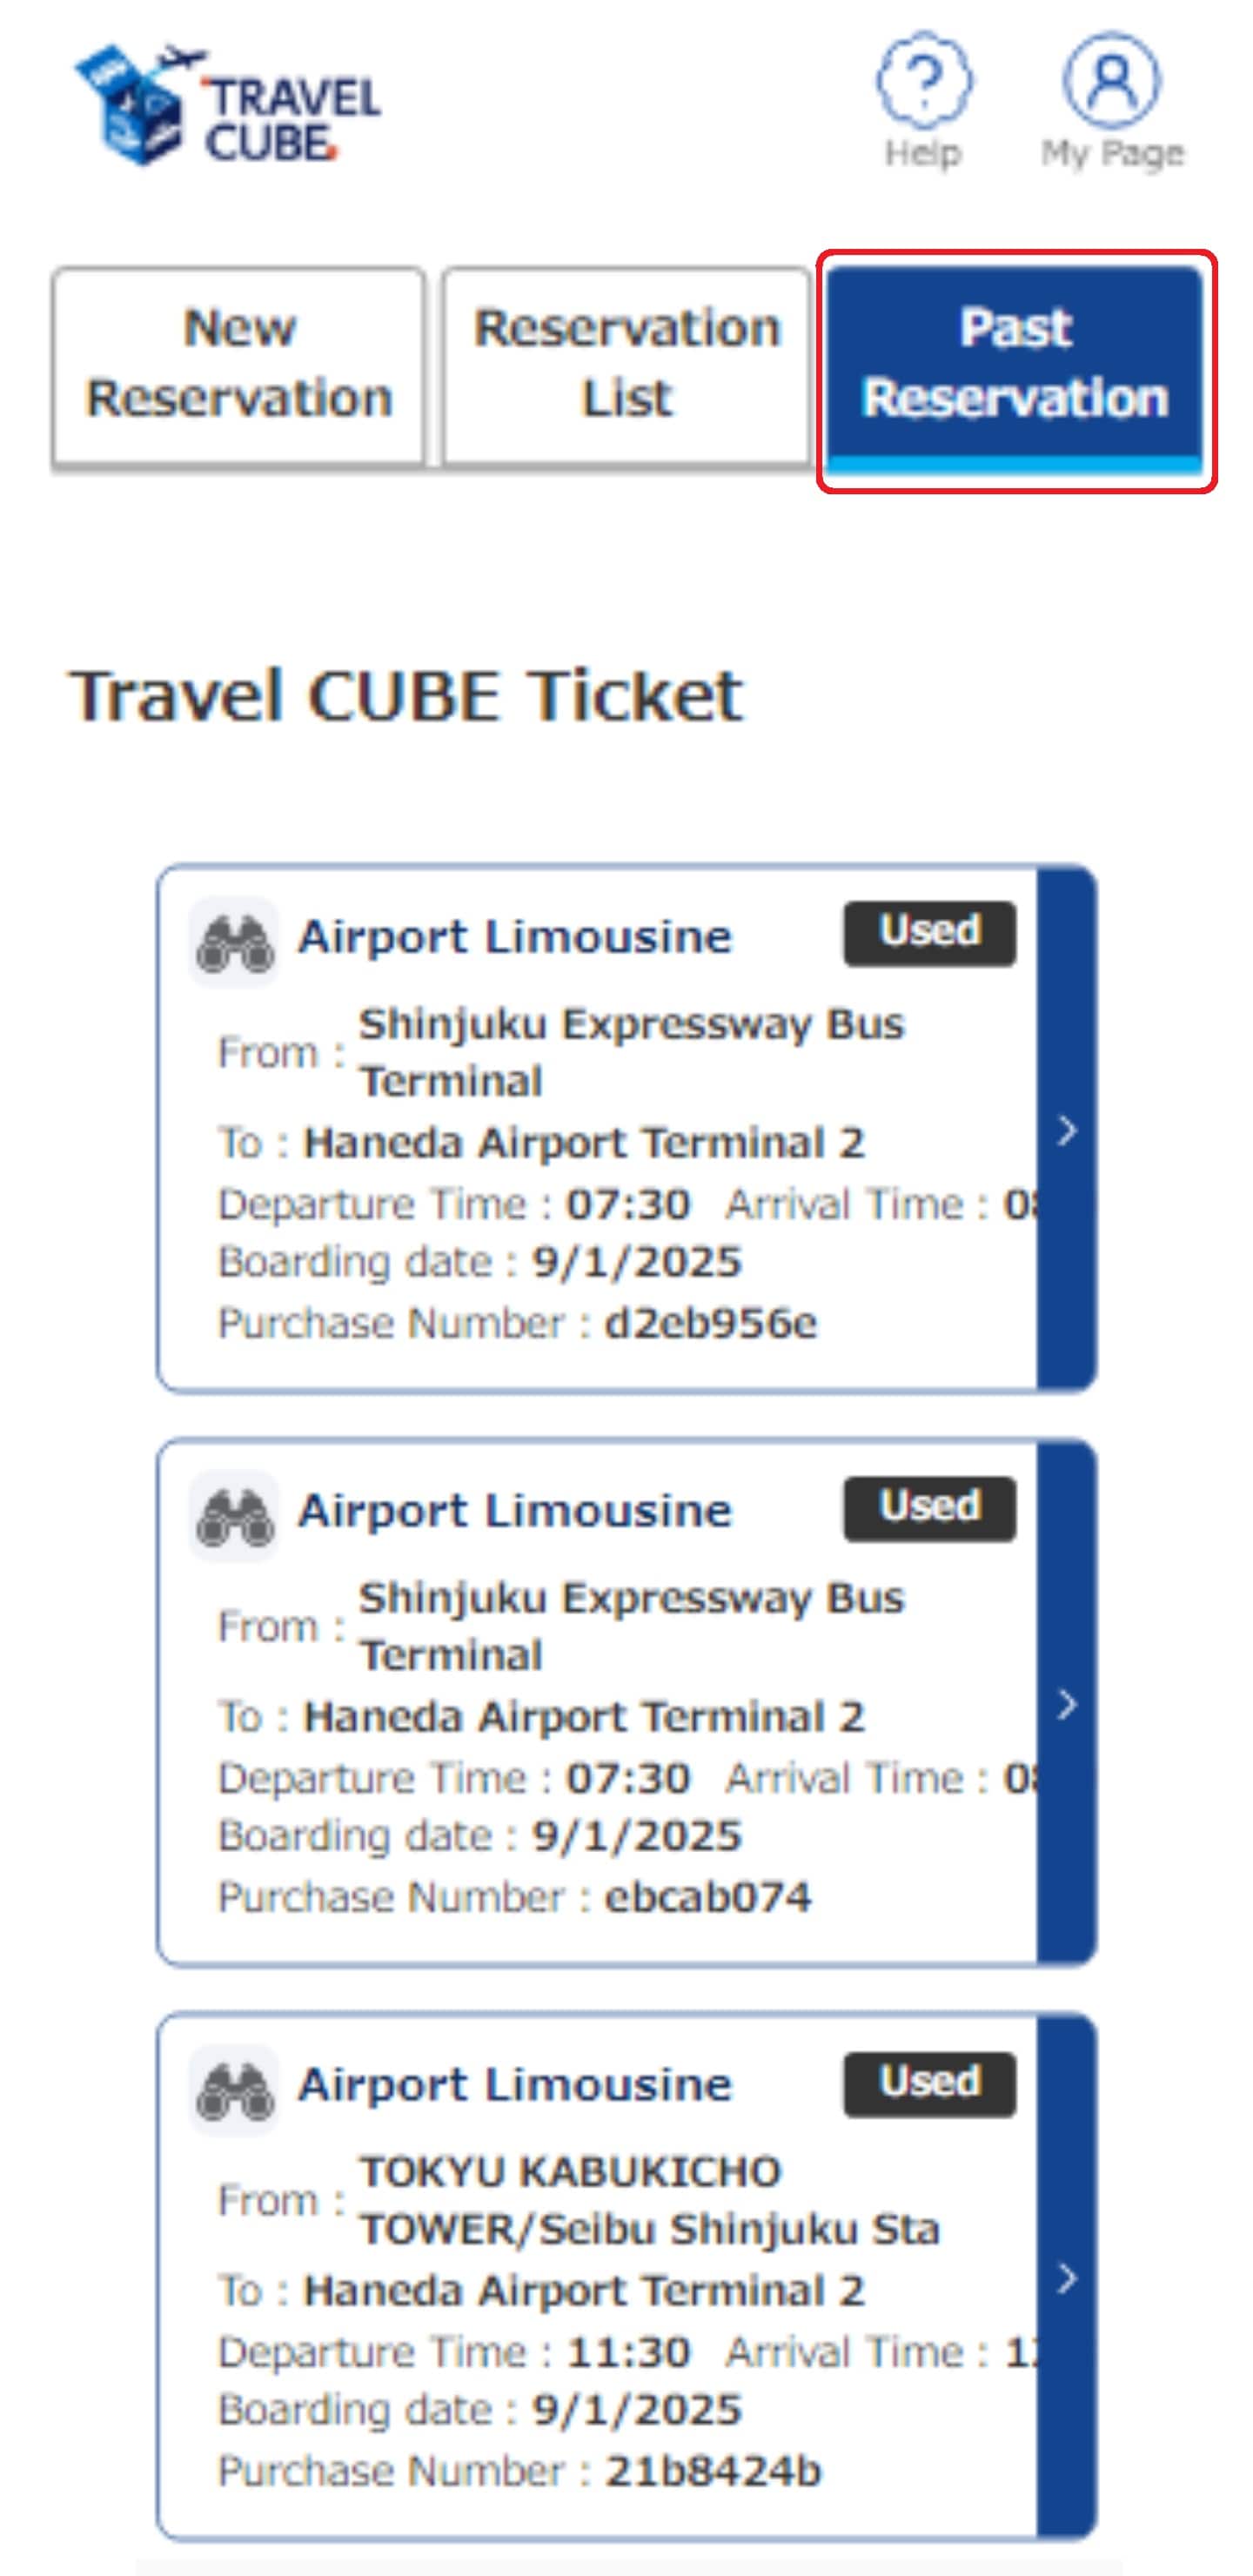Click Used badge on ticket d2eb956e
This screenshot has width=1253, height=2576.
tap(929, 933)
